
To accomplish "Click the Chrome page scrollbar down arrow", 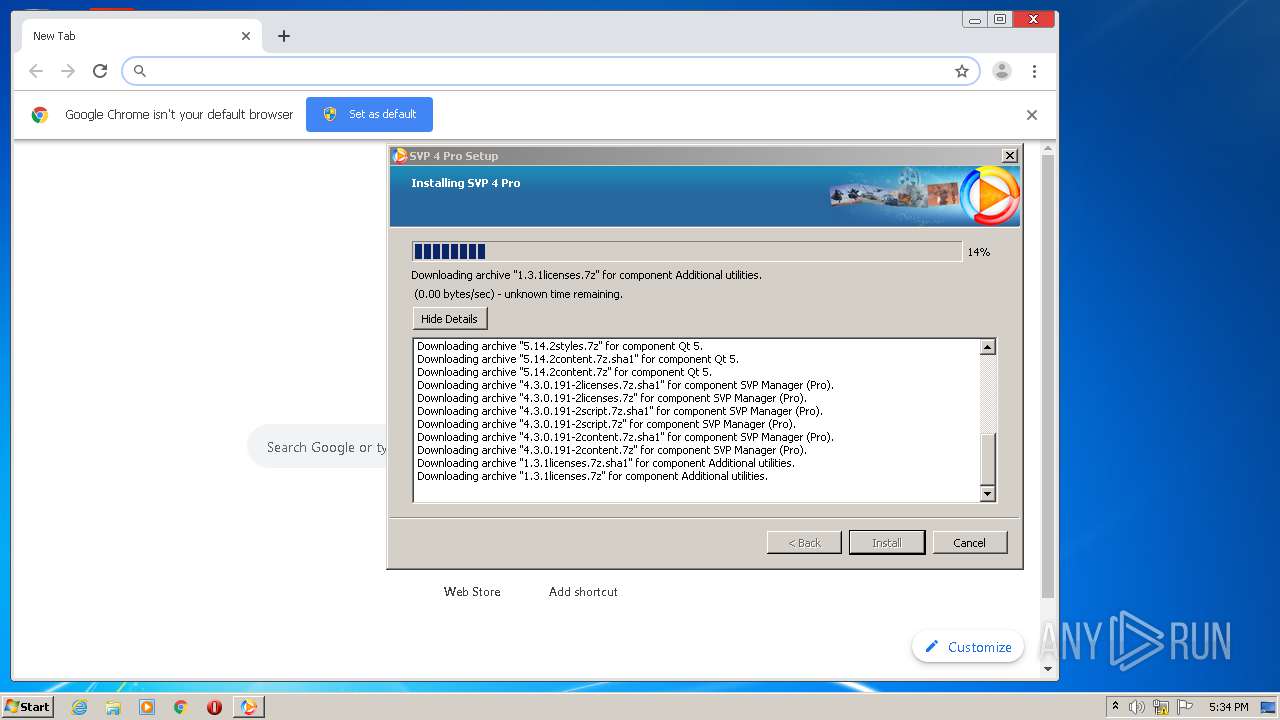I will 1048,669.
